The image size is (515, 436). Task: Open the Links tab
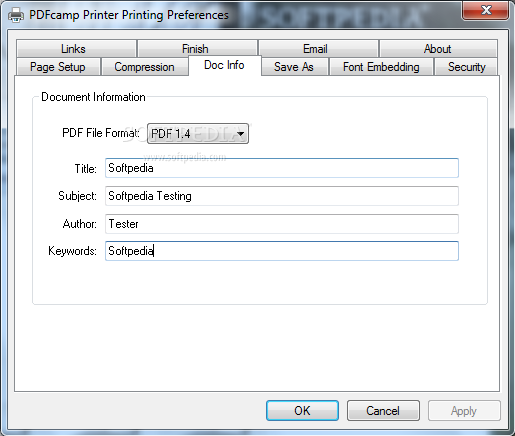tap(76, 49)
